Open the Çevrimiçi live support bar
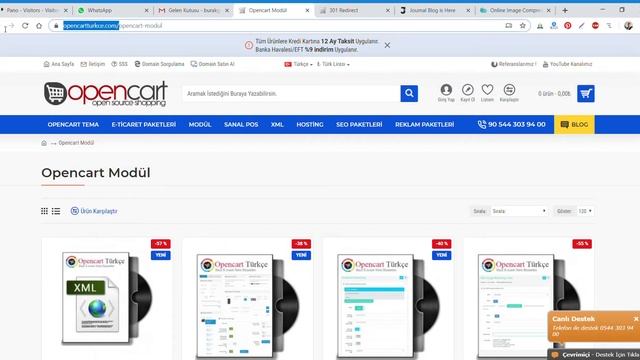The height and width of the screenshot is (360, 640). tap(593, 355)
